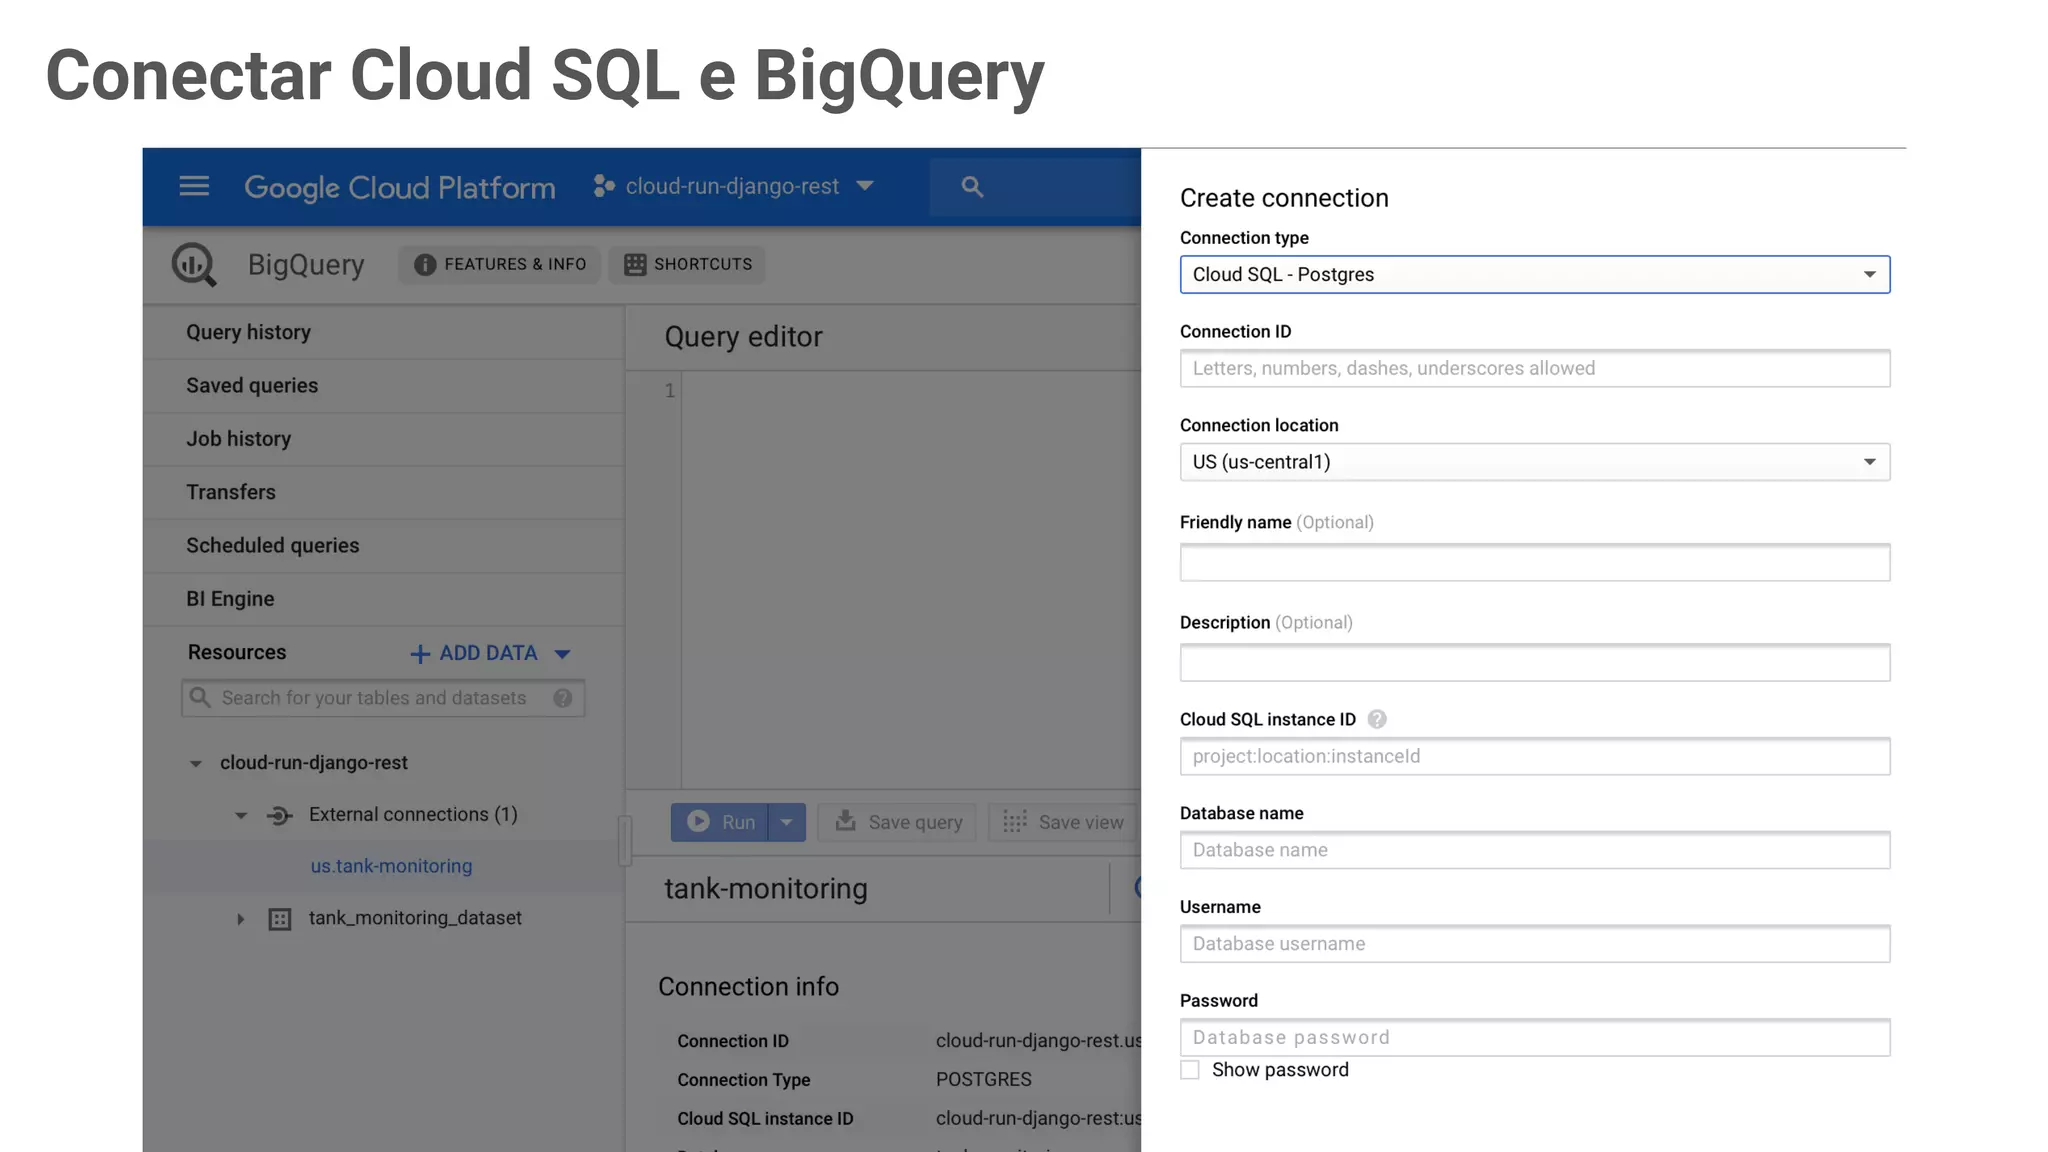Click the Cloud SQL instance ID help icon
Image resolution: width=2048 pixels, height=1152 pixels.
click(1377, 719)
